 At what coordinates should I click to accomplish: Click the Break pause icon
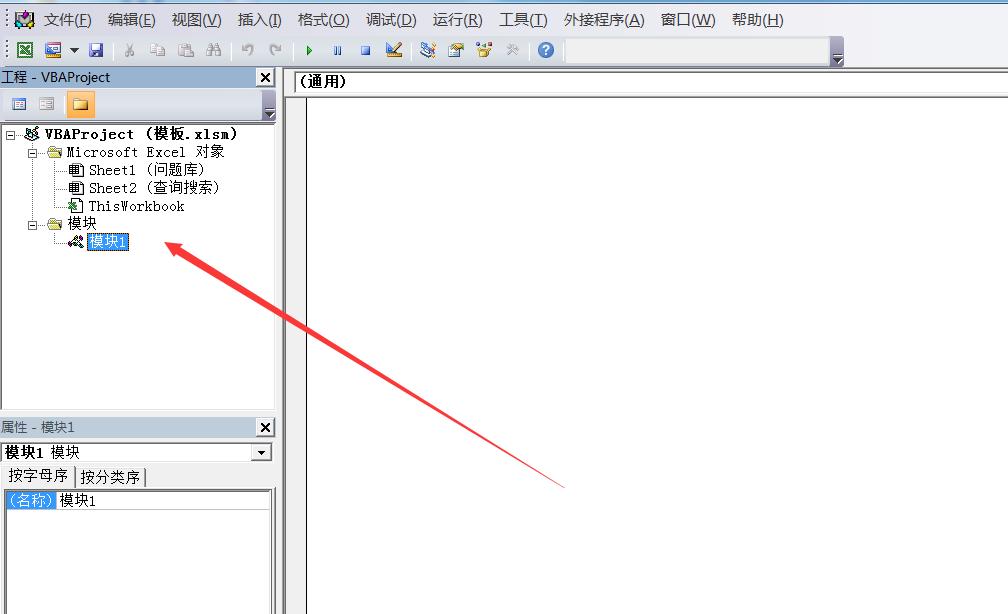pyautogui.click(x=338, y=50)
